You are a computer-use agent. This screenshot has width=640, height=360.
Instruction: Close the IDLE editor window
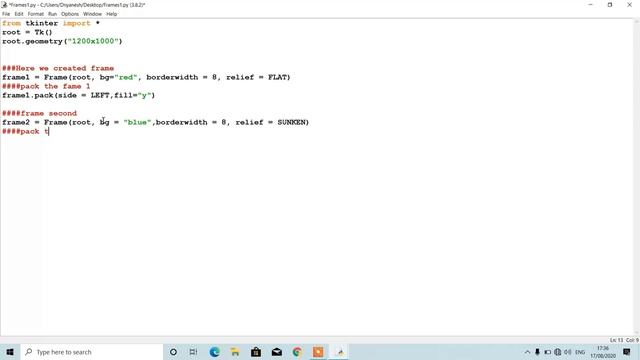(x=629, y=5)
